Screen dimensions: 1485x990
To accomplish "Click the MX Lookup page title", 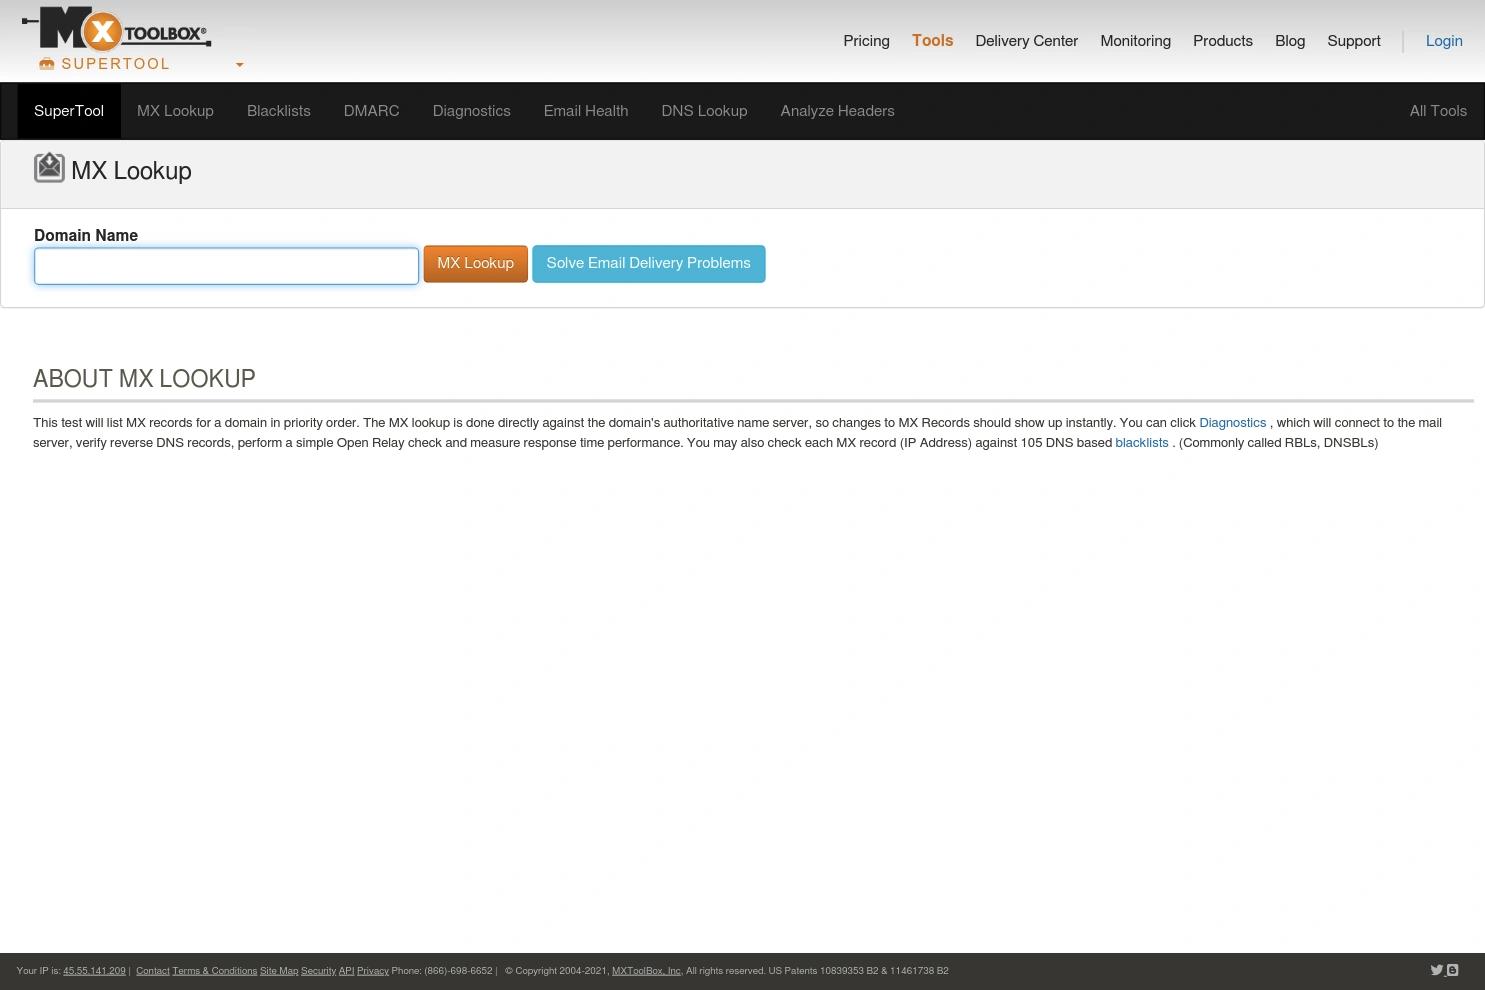I will tap(131, 171).
